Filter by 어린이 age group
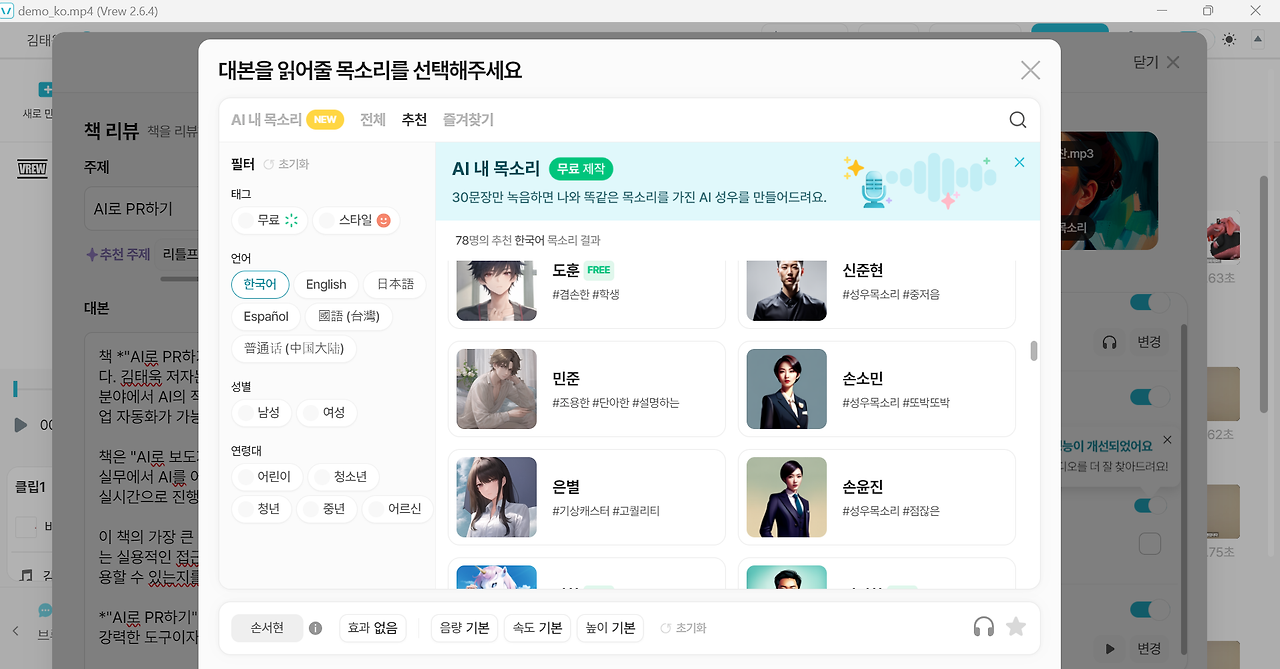This screenshot has height=669, width=1280. pos(266,477)
